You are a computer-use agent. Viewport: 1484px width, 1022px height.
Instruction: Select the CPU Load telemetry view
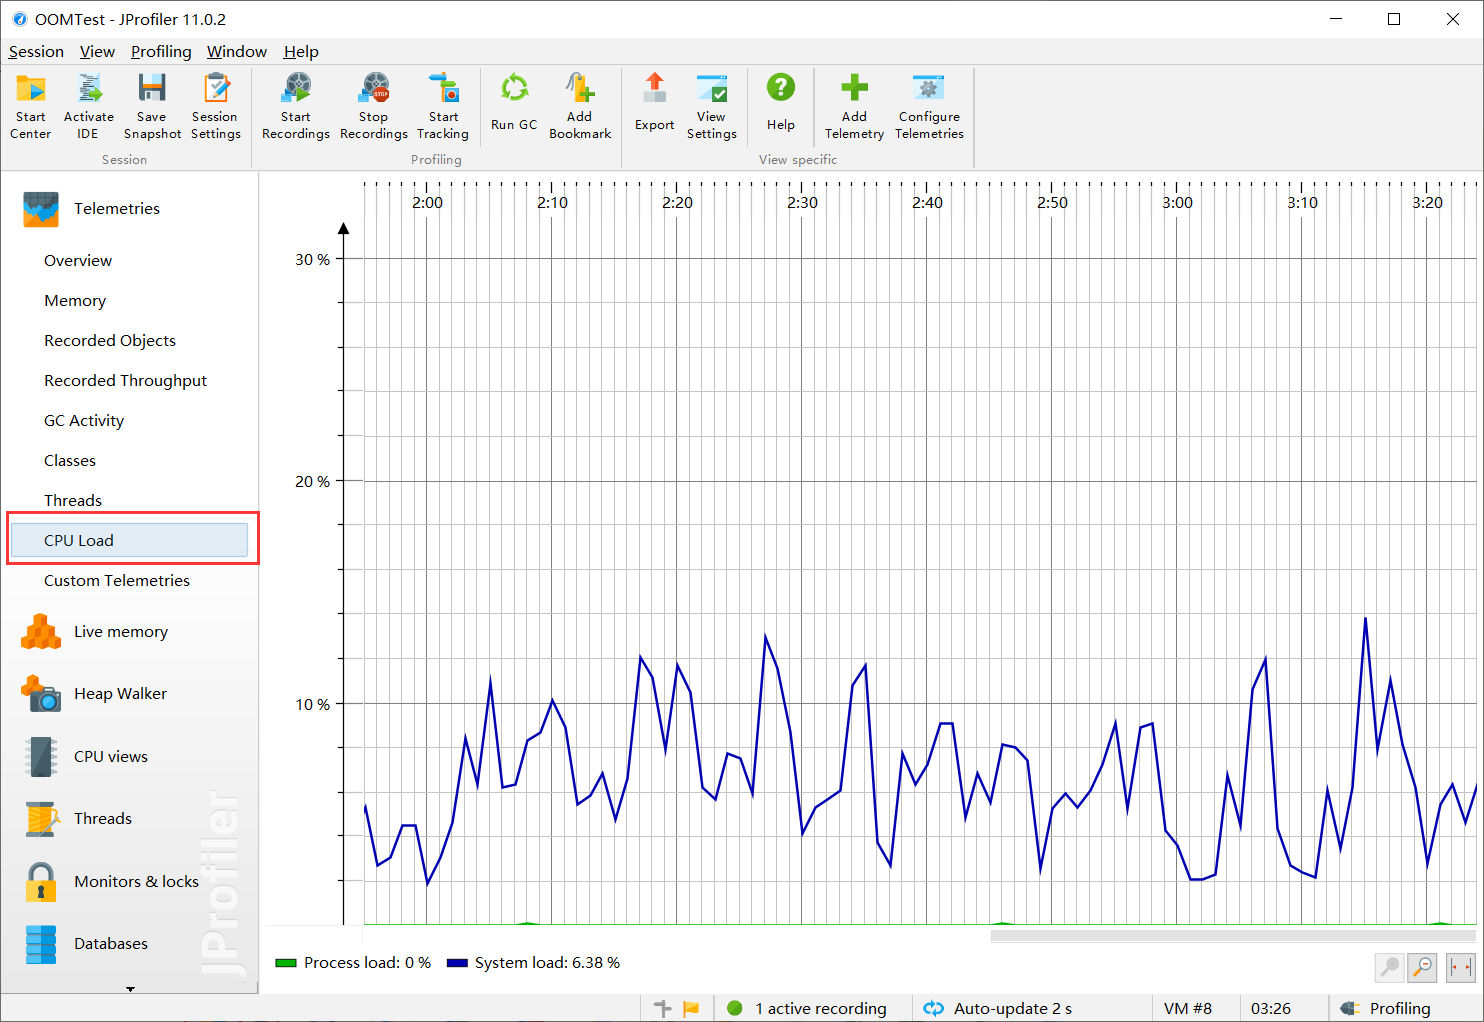pyautogui.click(x=129, y=540)
